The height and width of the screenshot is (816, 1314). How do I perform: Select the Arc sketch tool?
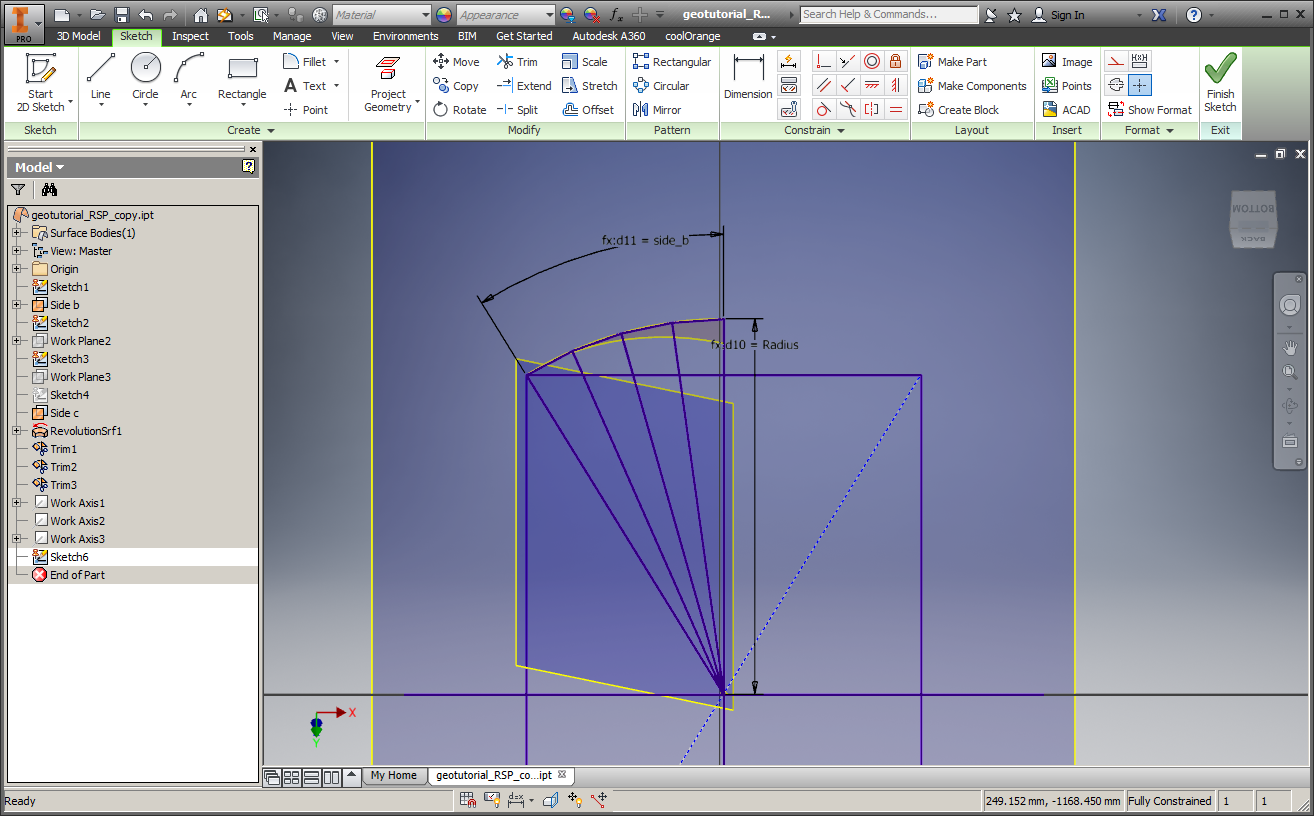click(188, 80)
